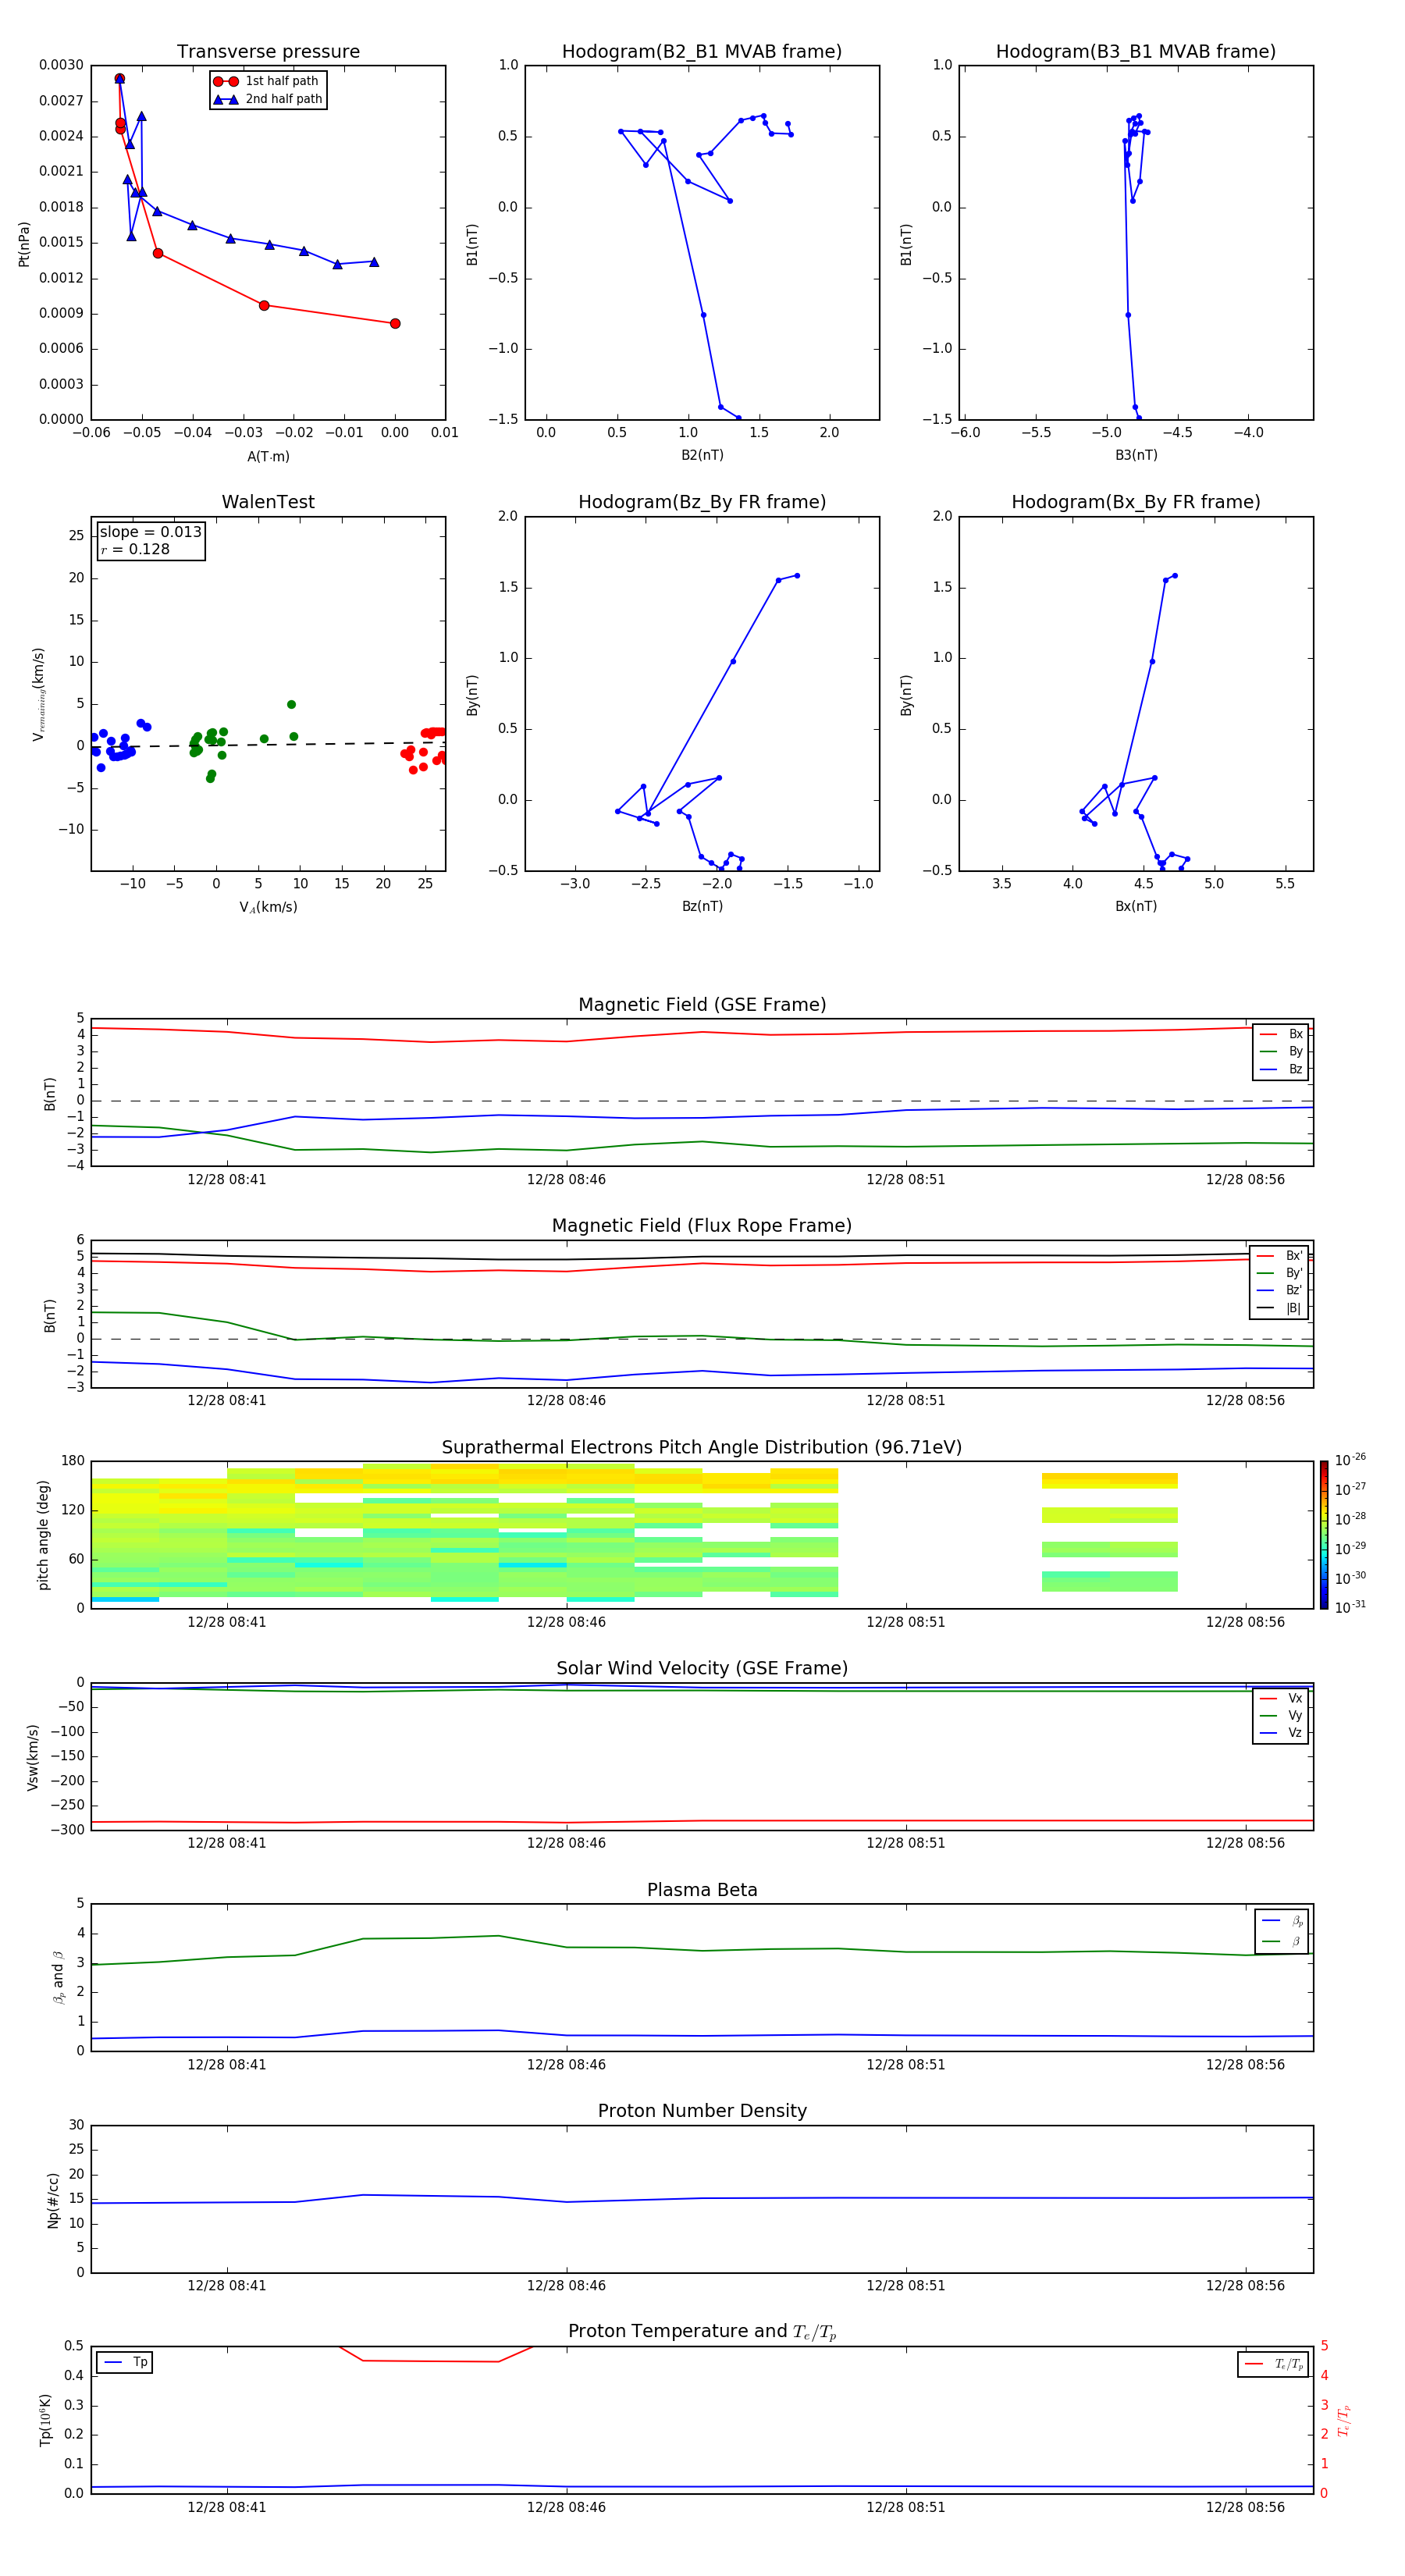
Task: Click the red 'Te/Tp' right axis label
Action: coord(1343,2420)
